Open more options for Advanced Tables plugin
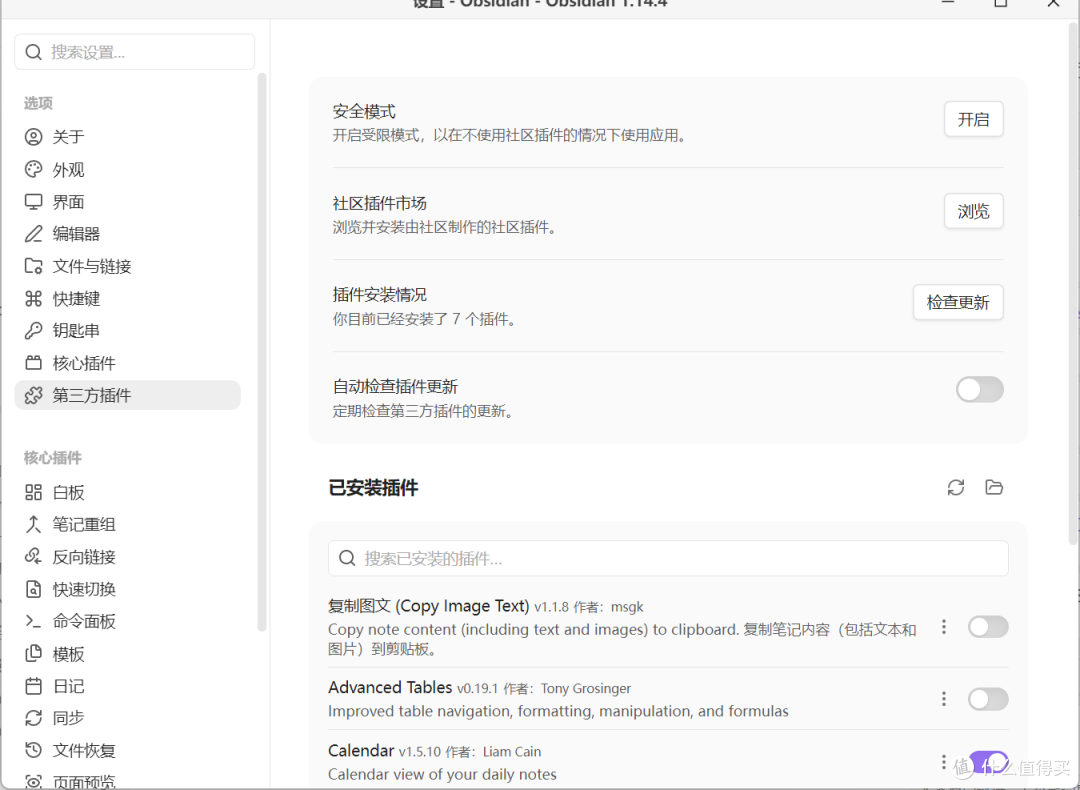 944,699
